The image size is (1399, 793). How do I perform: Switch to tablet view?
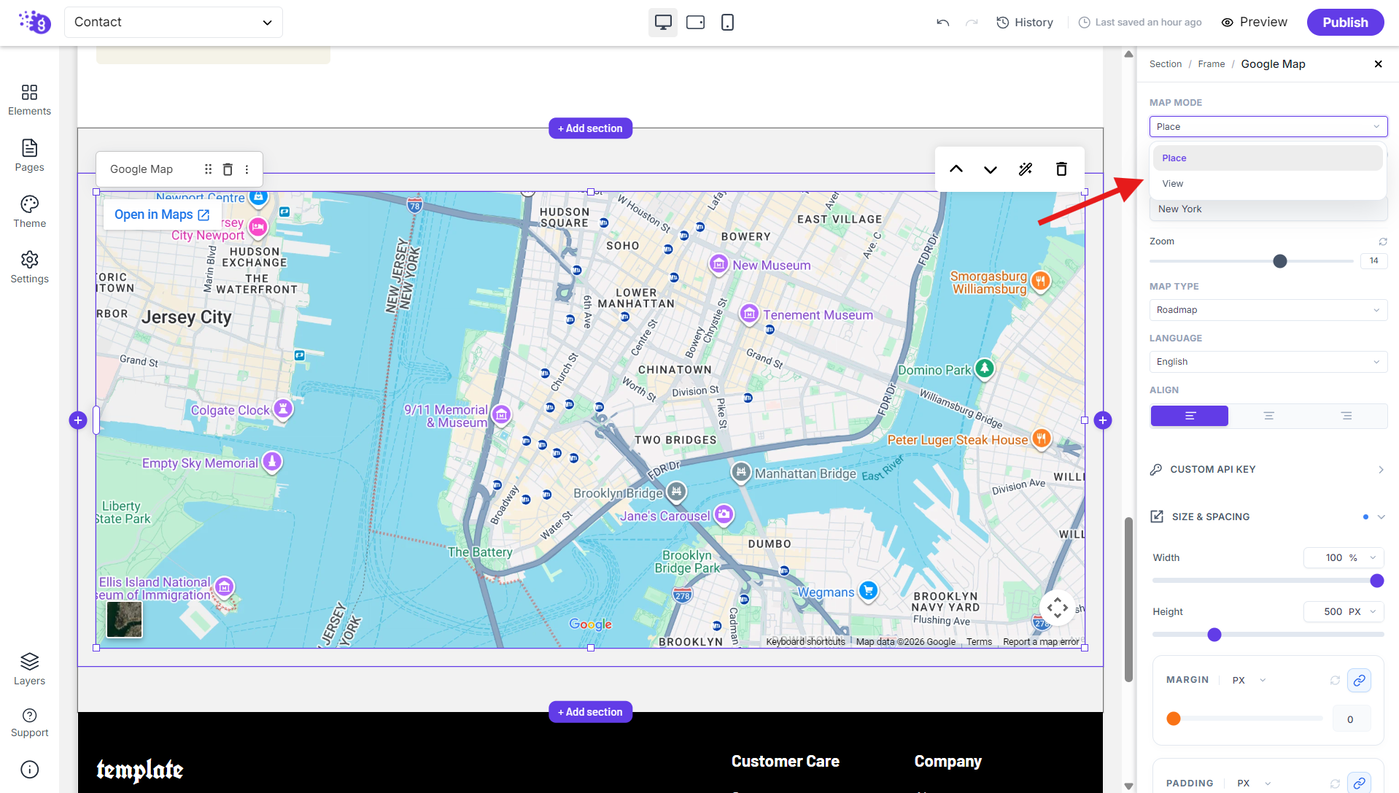pos(695,22)
